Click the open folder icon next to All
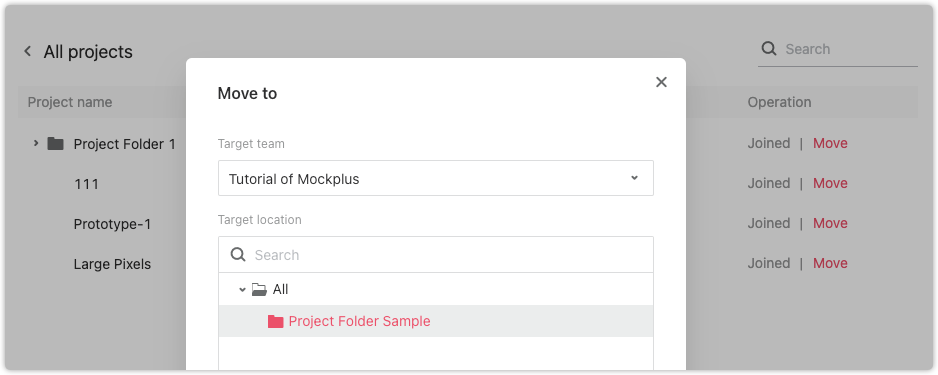The image size is (938, 375). coord(259,289)
